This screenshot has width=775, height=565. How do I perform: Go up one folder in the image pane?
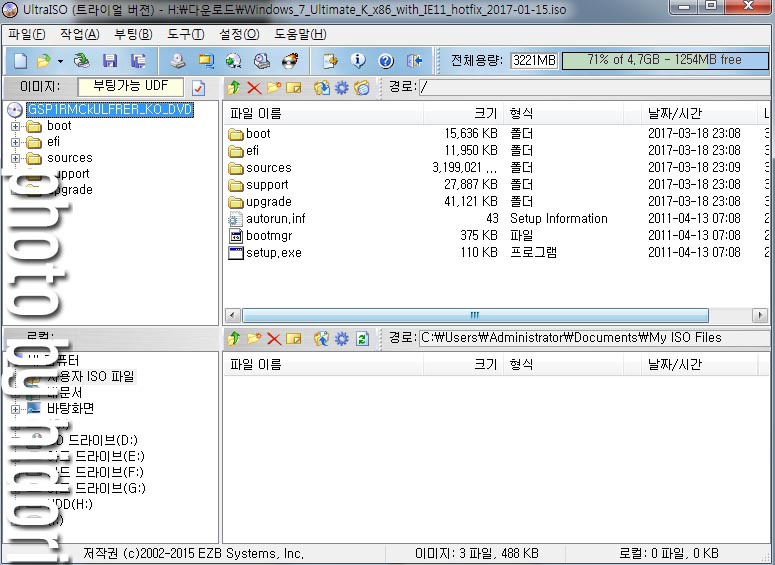pos(234,88)
